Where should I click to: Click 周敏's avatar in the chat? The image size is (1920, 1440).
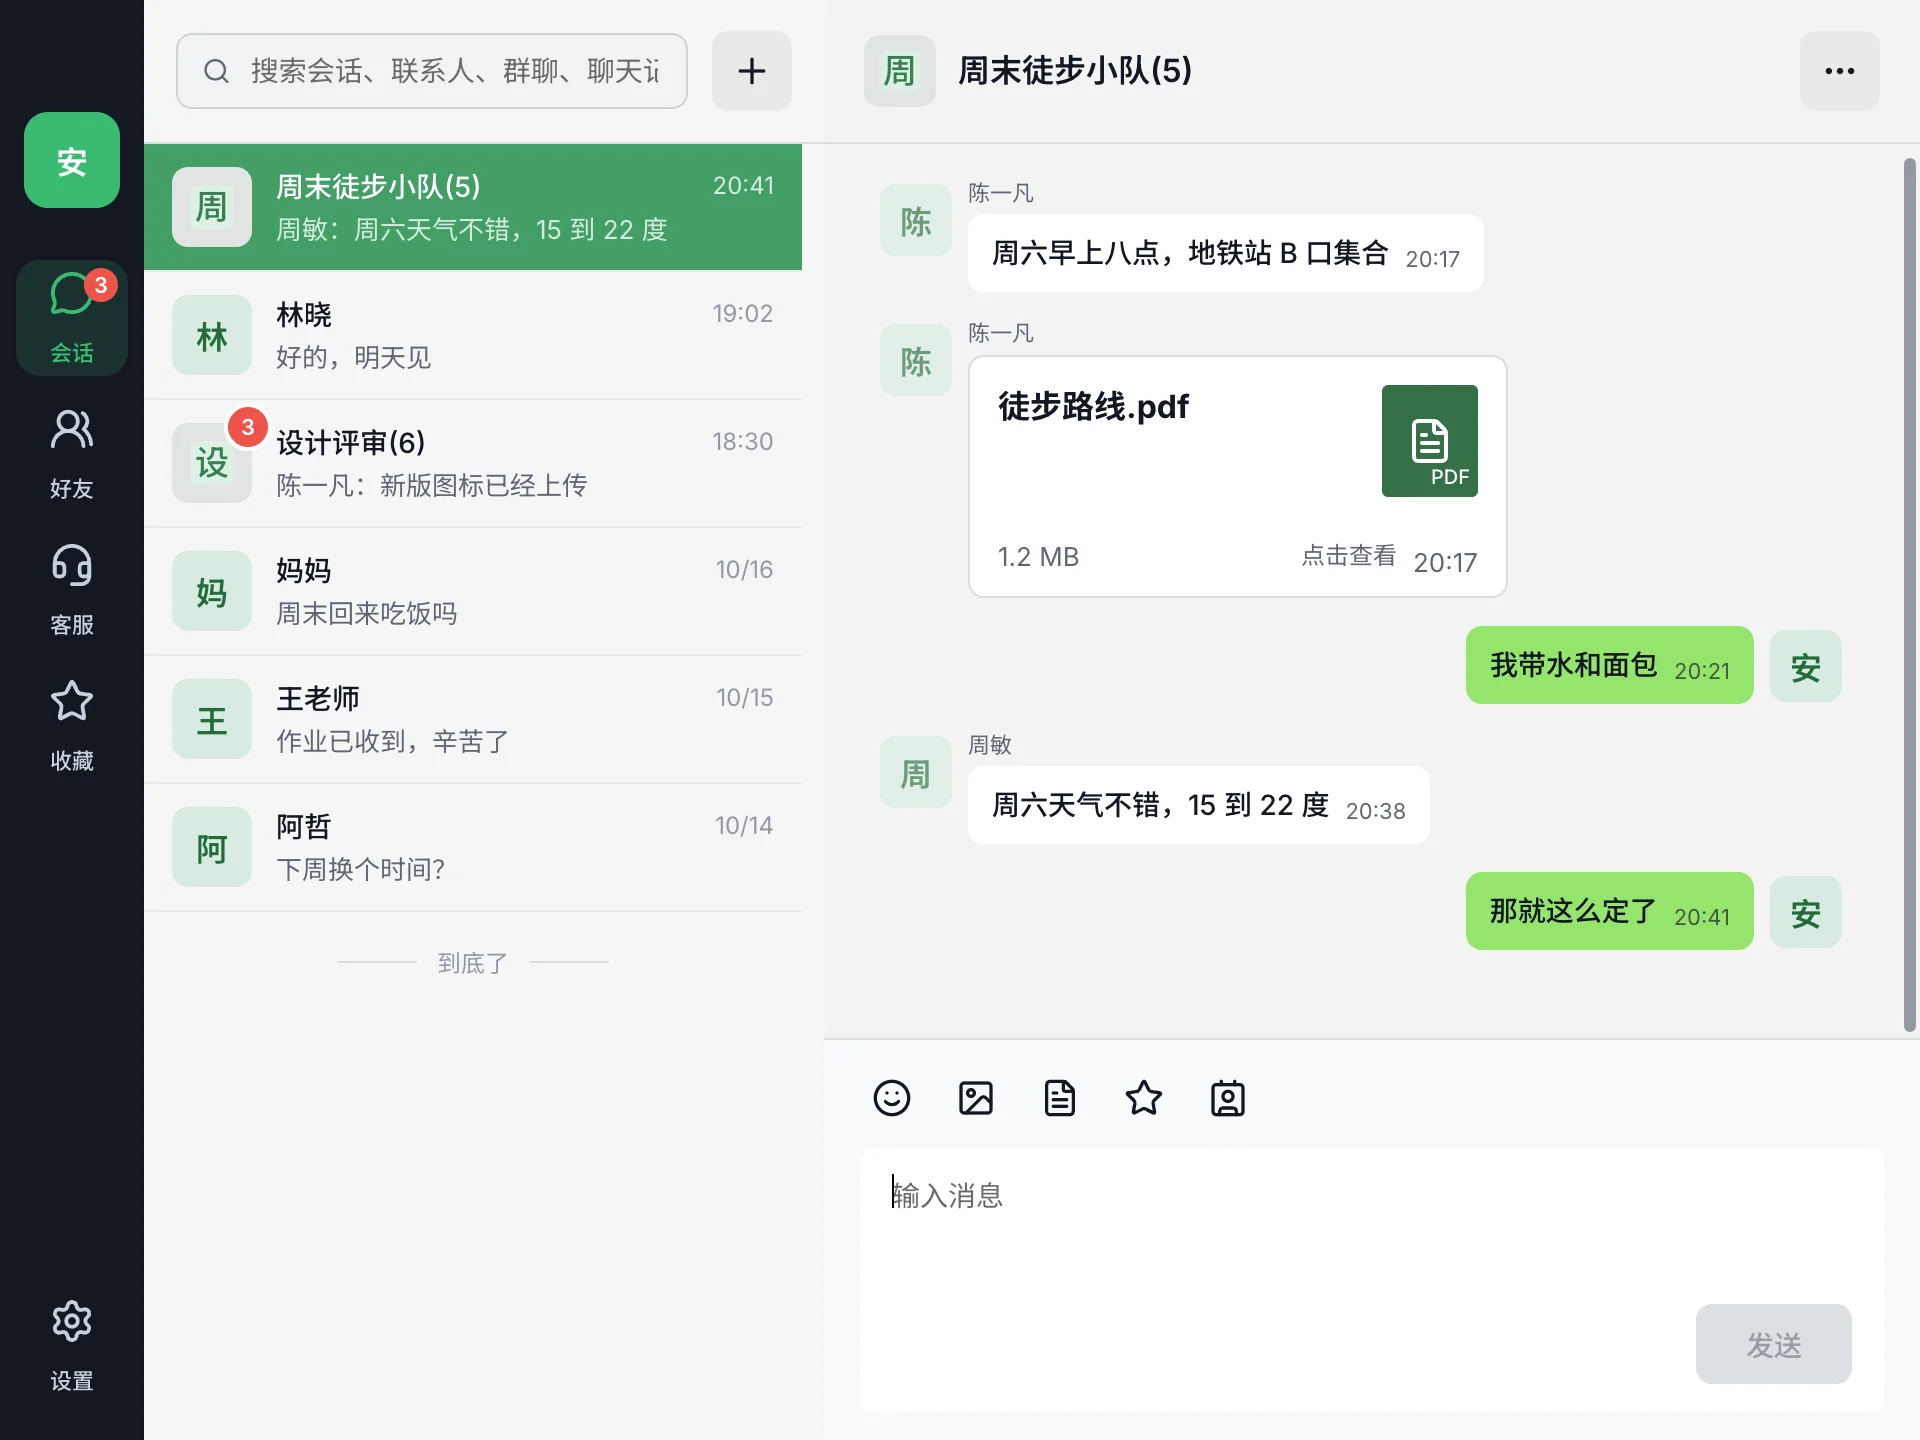tap(916, 772)
